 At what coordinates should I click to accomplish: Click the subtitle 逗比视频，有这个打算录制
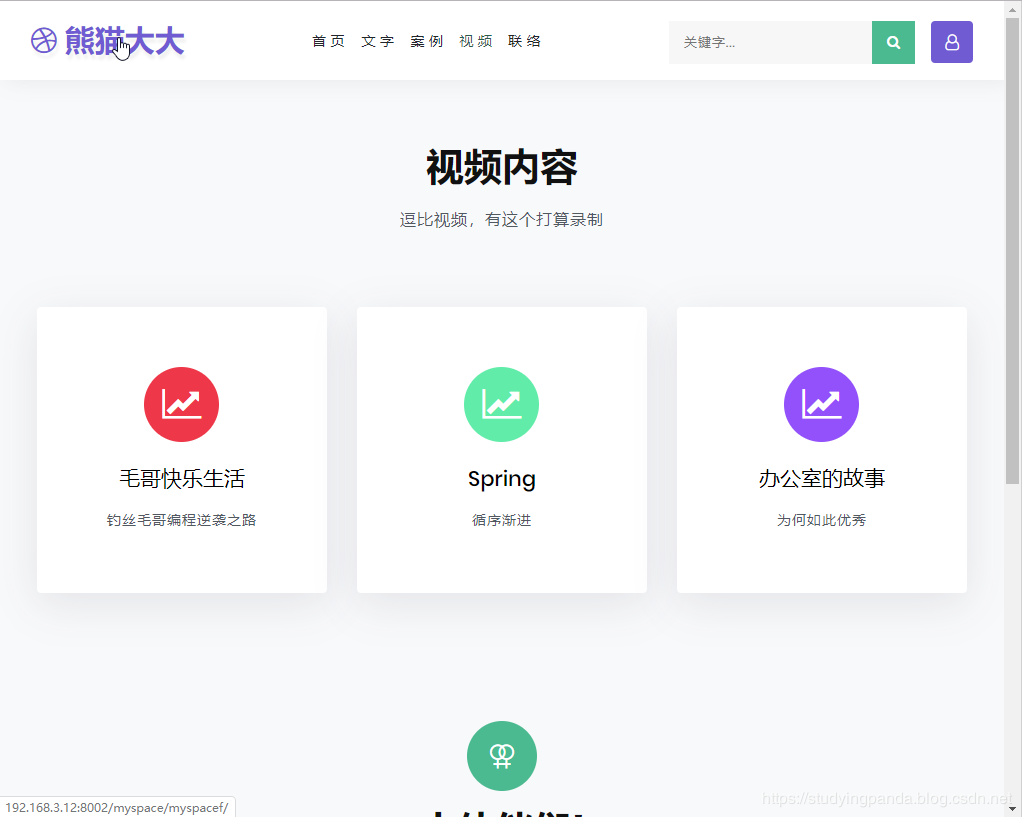[501, 219]
